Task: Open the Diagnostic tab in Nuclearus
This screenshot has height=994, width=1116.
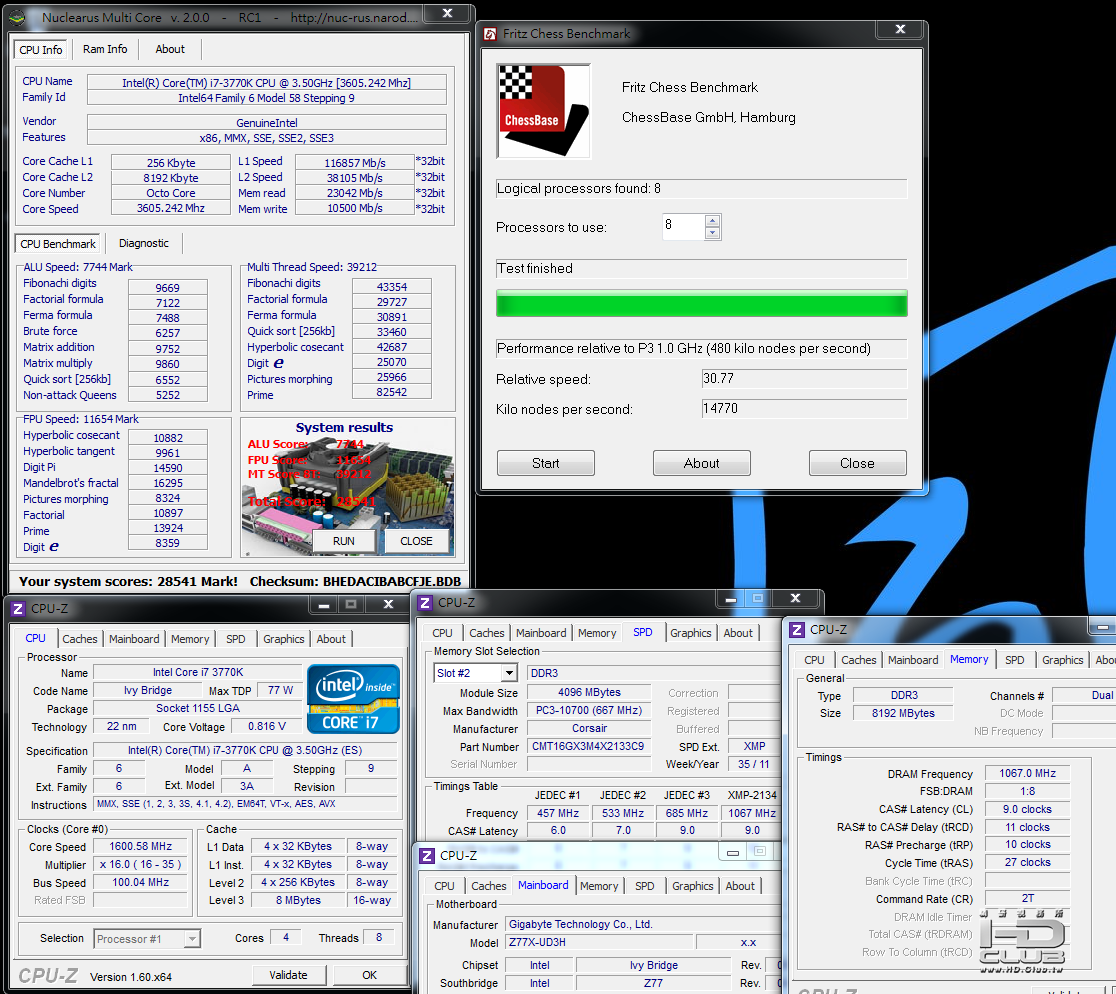Action: coord(144,243)
